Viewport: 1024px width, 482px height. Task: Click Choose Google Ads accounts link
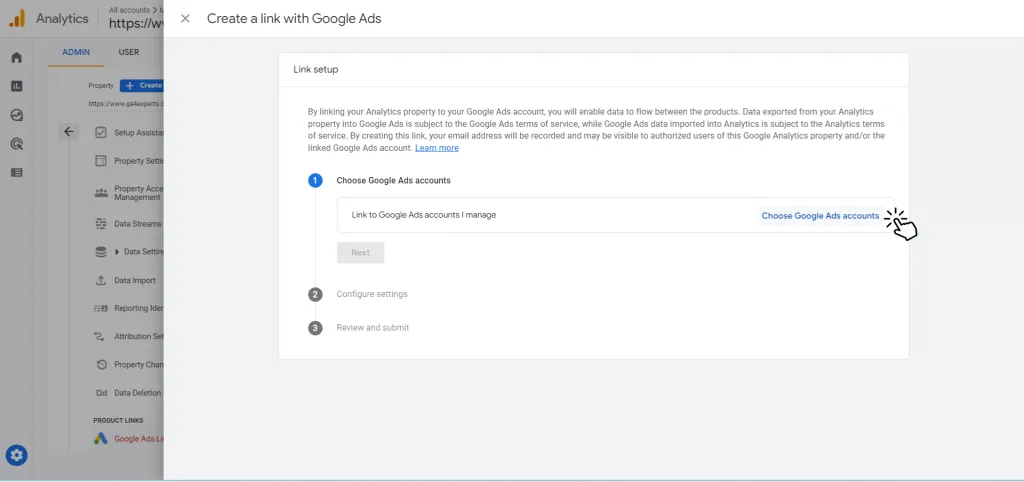click(820, 216)
